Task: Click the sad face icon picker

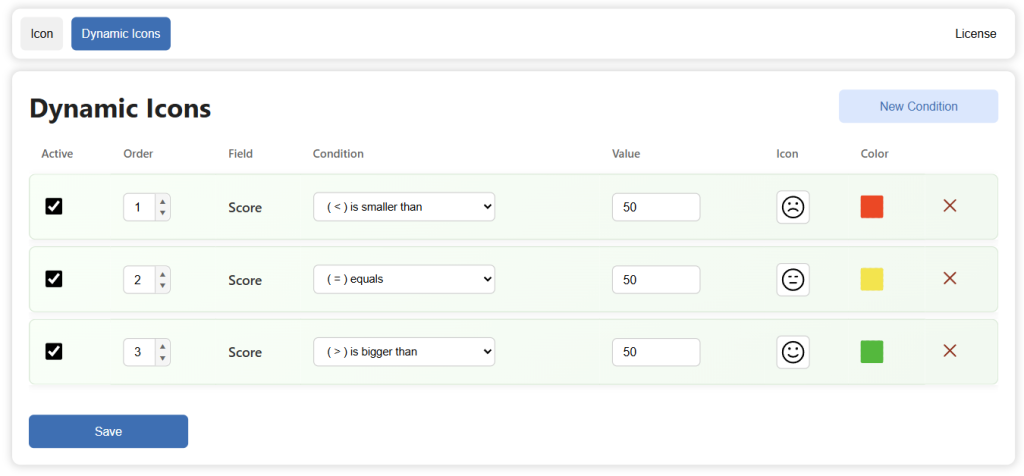Action: (793, 207)
